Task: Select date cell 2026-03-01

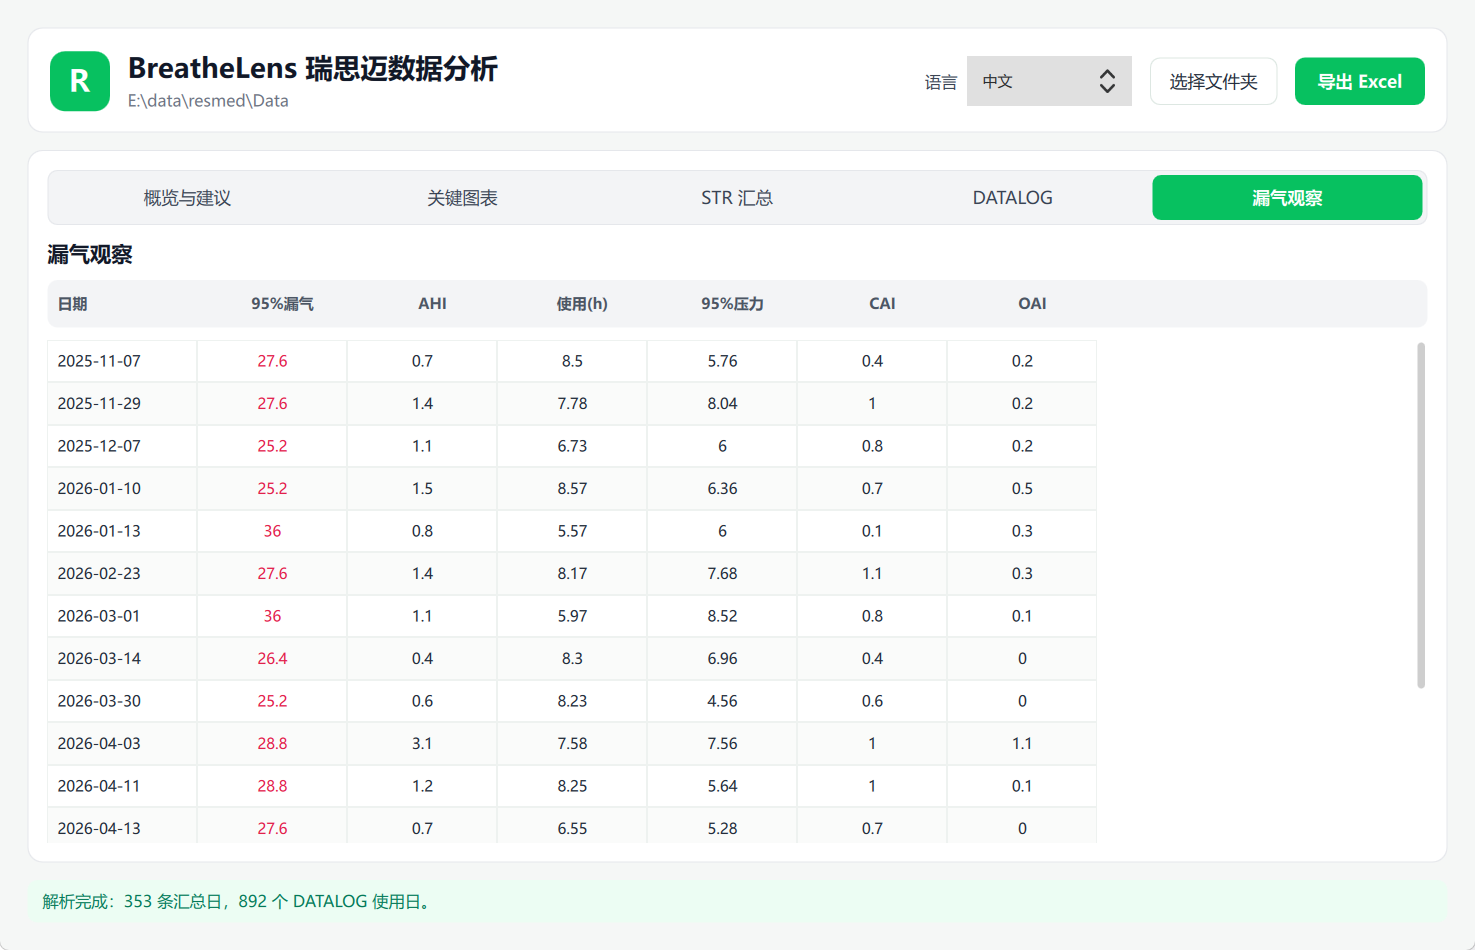Action: pyautogui.click(x=122, y=616)
